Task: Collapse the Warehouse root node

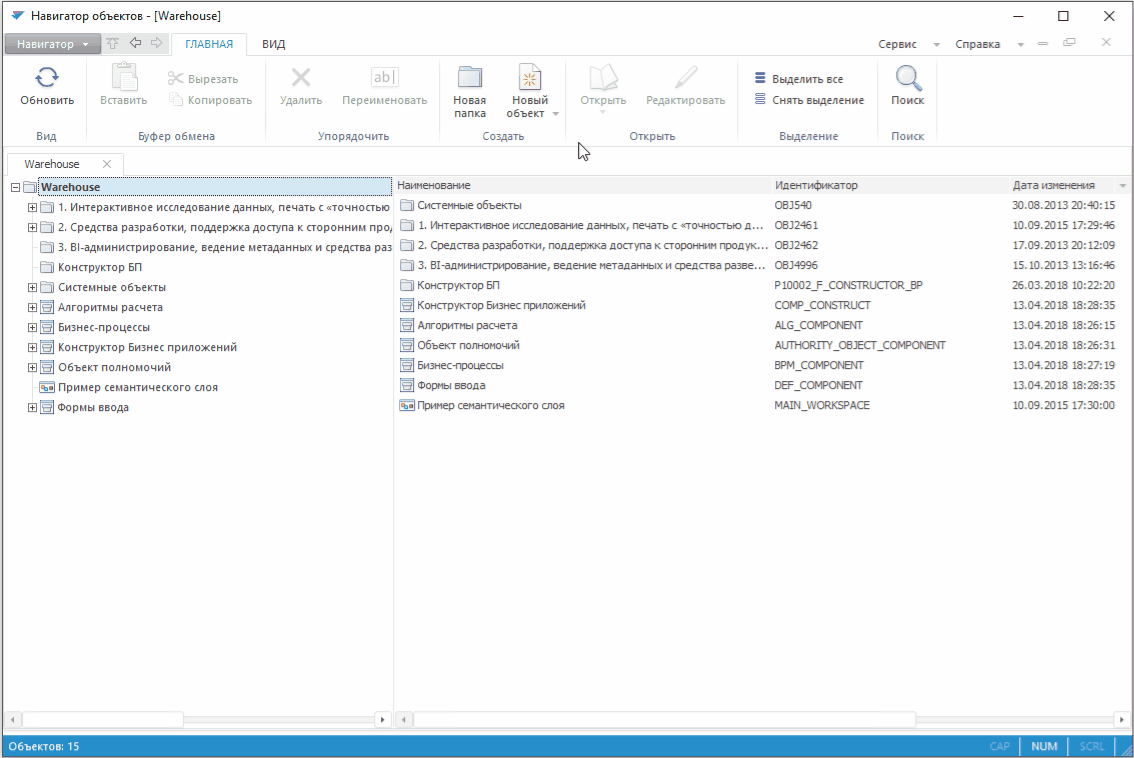Action: [15, 187]
